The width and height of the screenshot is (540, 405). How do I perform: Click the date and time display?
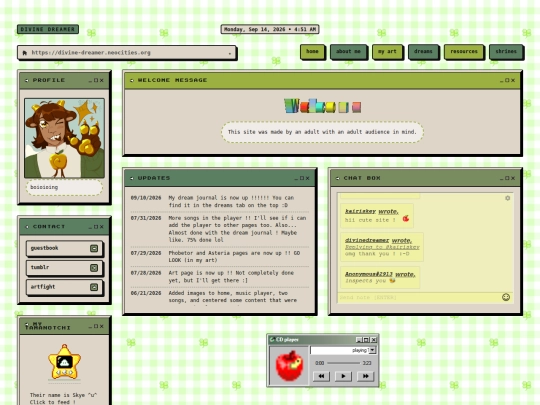270,29
